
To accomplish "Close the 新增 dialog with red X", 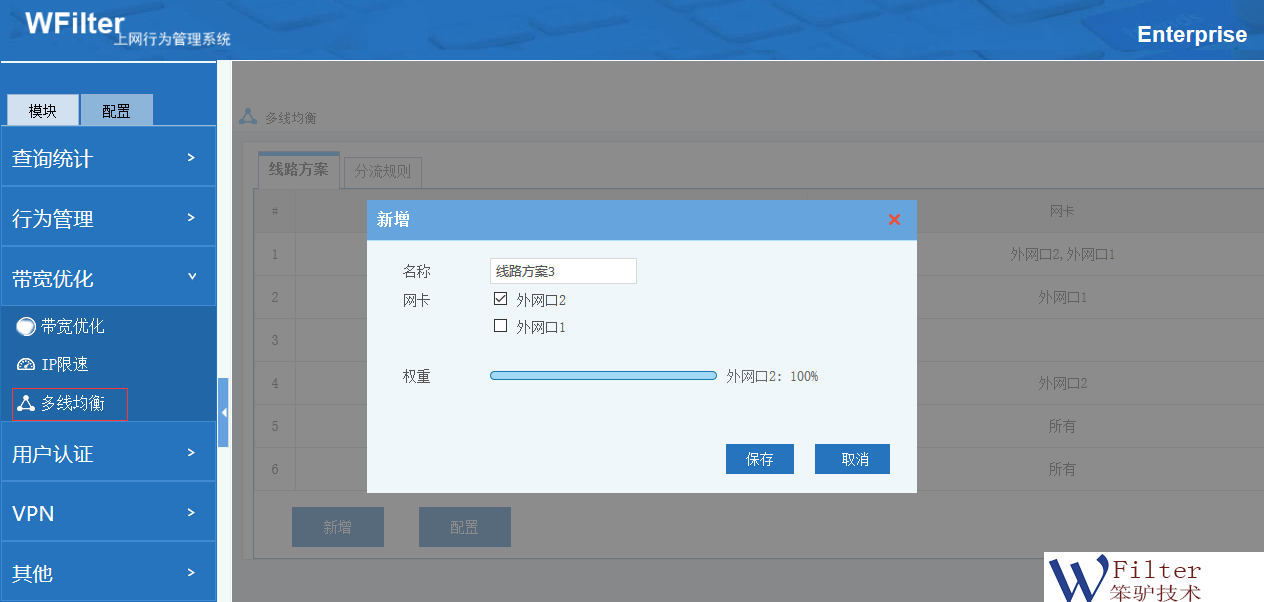I will click(894, 220).
